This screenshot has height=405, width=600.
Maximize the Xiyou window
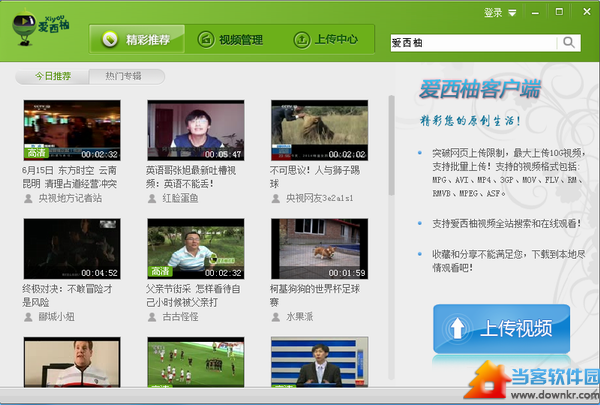[559, 12]
